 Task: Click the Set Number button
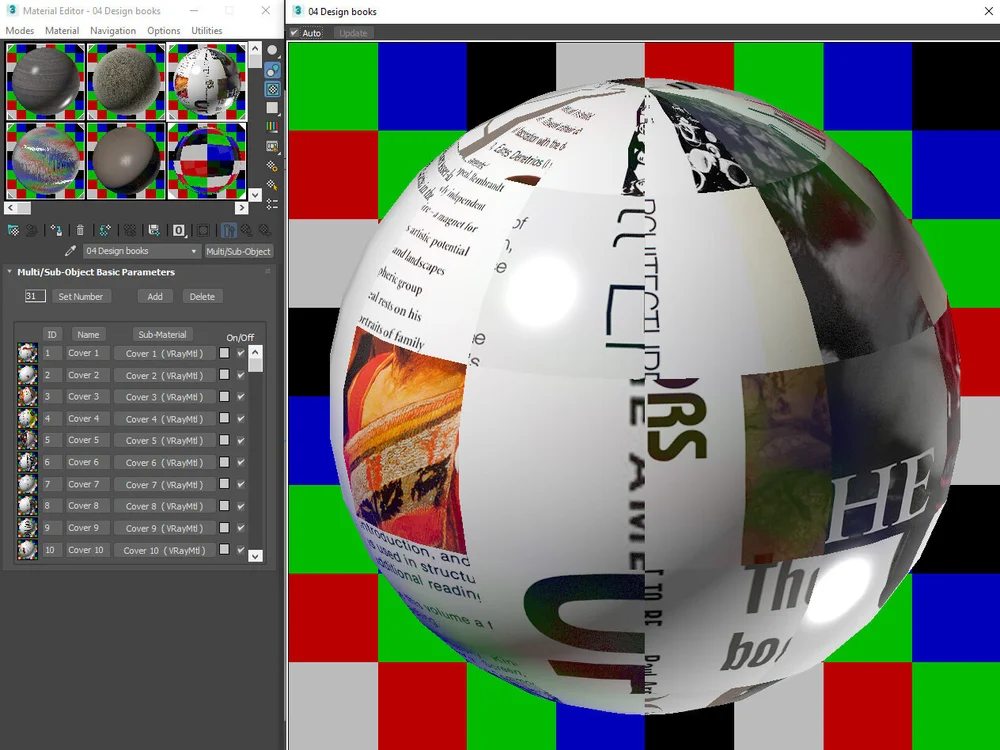click(81, 296)
